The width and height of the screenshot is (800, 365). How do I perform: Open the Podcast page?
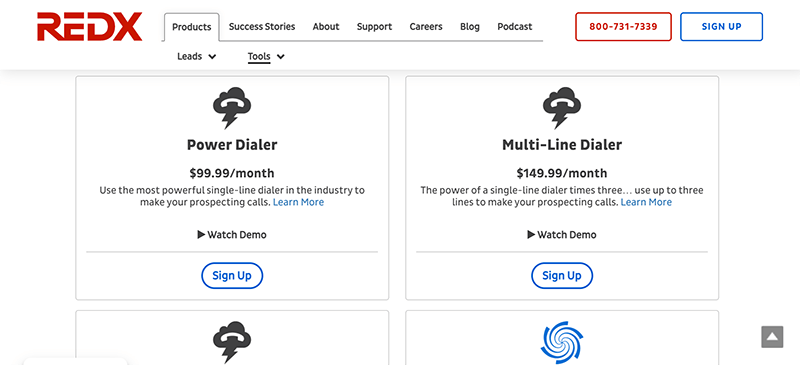pos(515,27)
